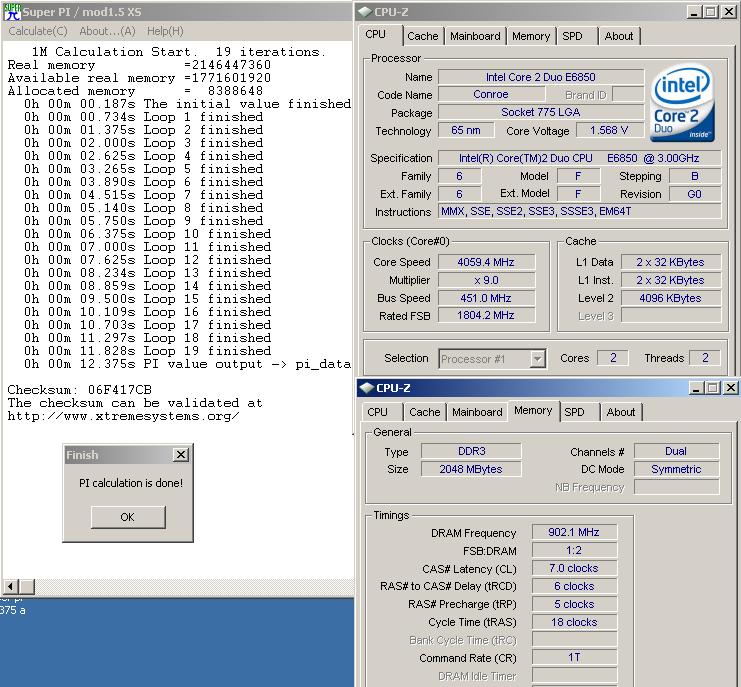Viewport: 741px width, 687px height.
Task: Click the 'Symmetric' DC mode value
Action: tap(676, 469)
